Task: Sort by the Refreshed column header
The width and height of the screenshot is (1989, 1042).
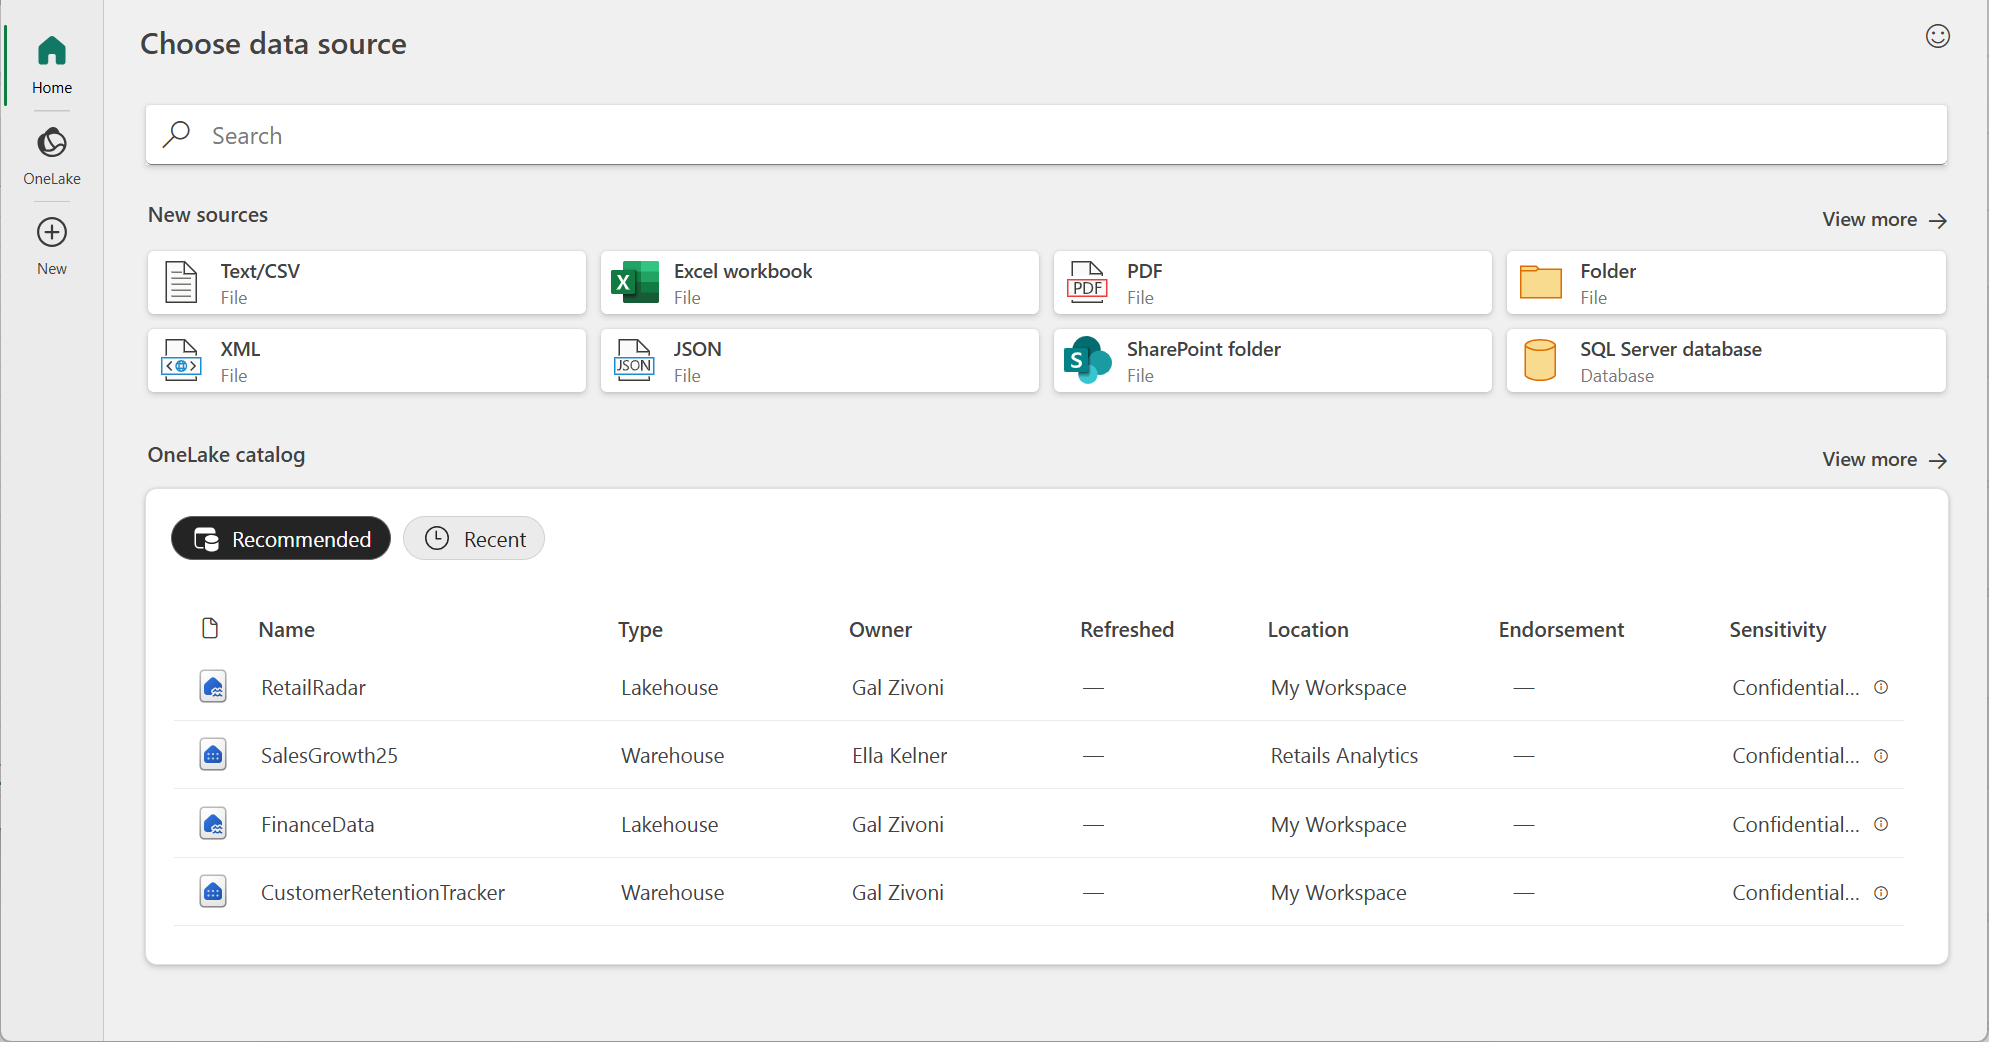Action: click(x=1127, y=629)
